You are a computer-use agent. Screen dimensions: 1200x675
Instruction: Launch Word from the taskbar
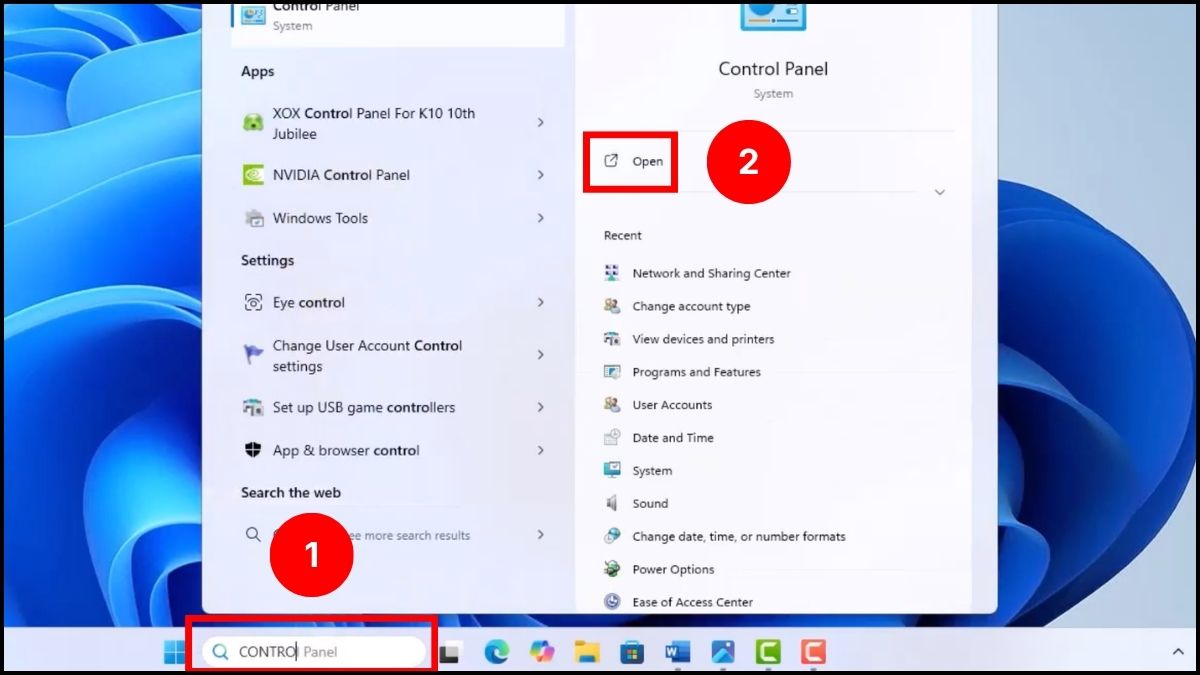[677, 652]
